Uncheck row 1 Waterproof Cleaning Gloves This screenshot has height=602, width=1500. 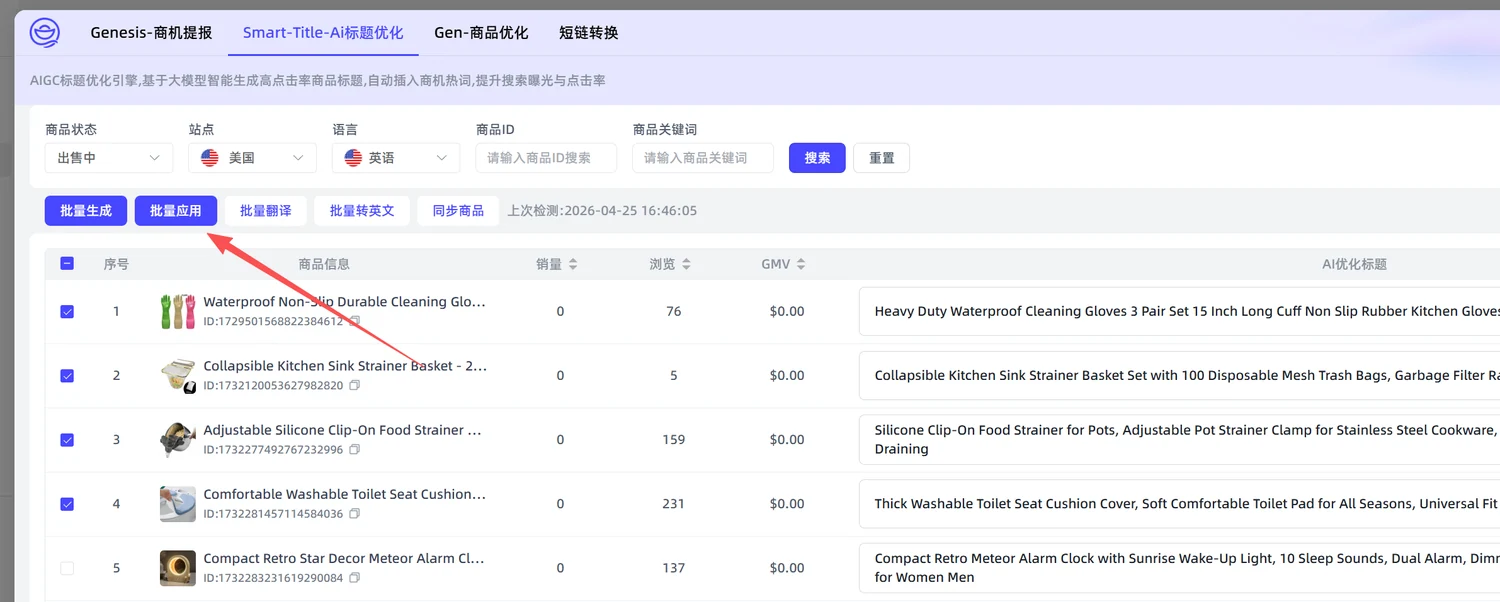click(x=67, y=311)
